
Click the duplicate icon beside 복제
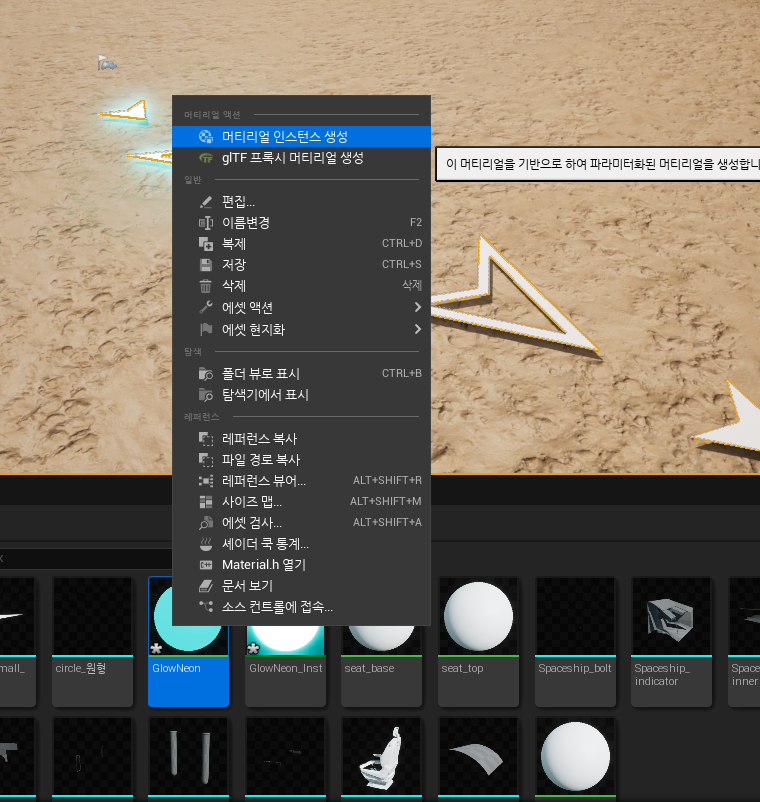pyautogui.click(x=206, y=244)
